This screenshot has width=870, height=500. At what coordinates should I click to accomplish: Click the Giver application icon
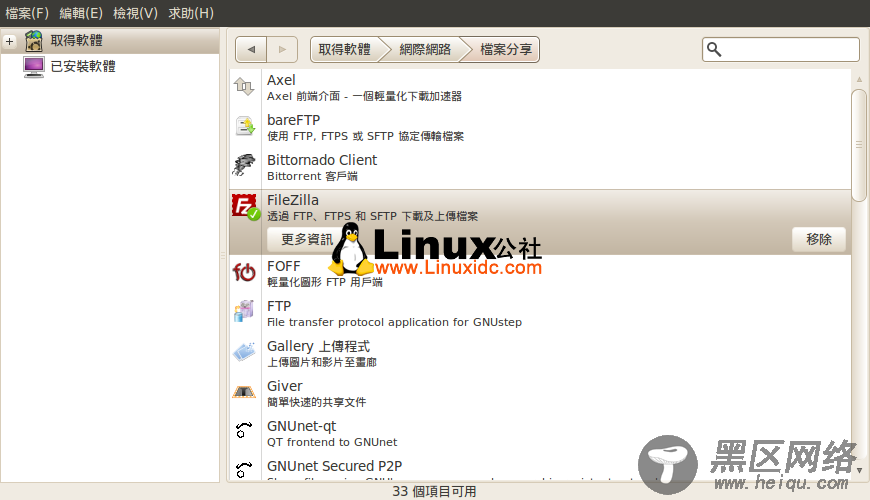[x=244, y=392]
